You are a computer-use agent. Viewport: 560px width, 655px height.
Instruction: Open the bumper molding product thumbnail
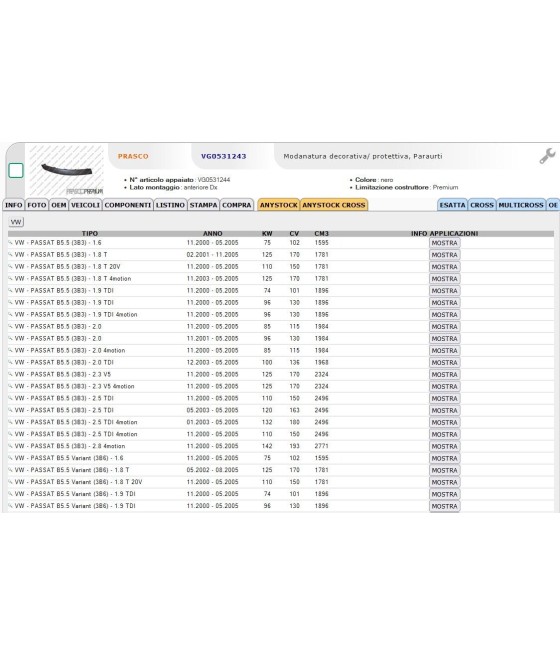tap(66, 170)
